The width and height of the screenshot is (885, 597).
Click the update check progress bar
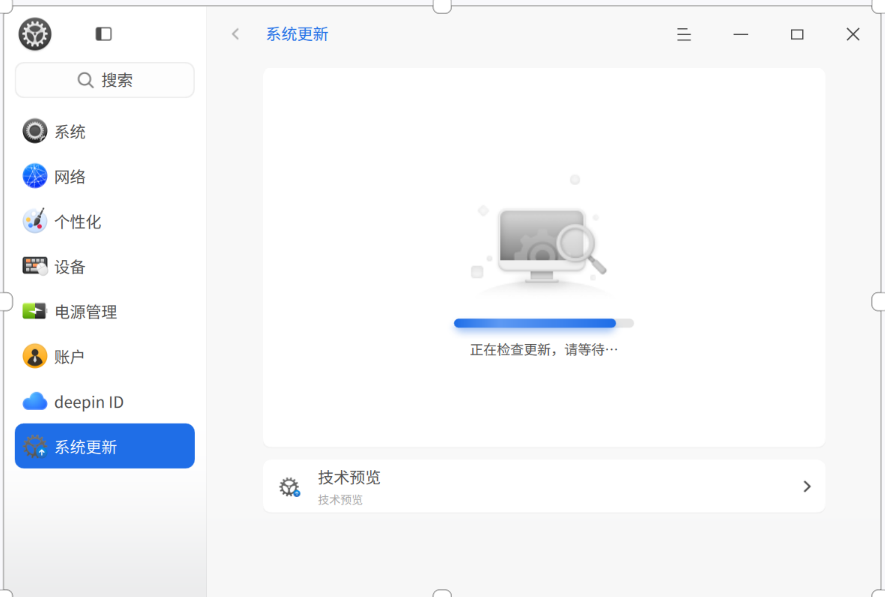[544, 323]
